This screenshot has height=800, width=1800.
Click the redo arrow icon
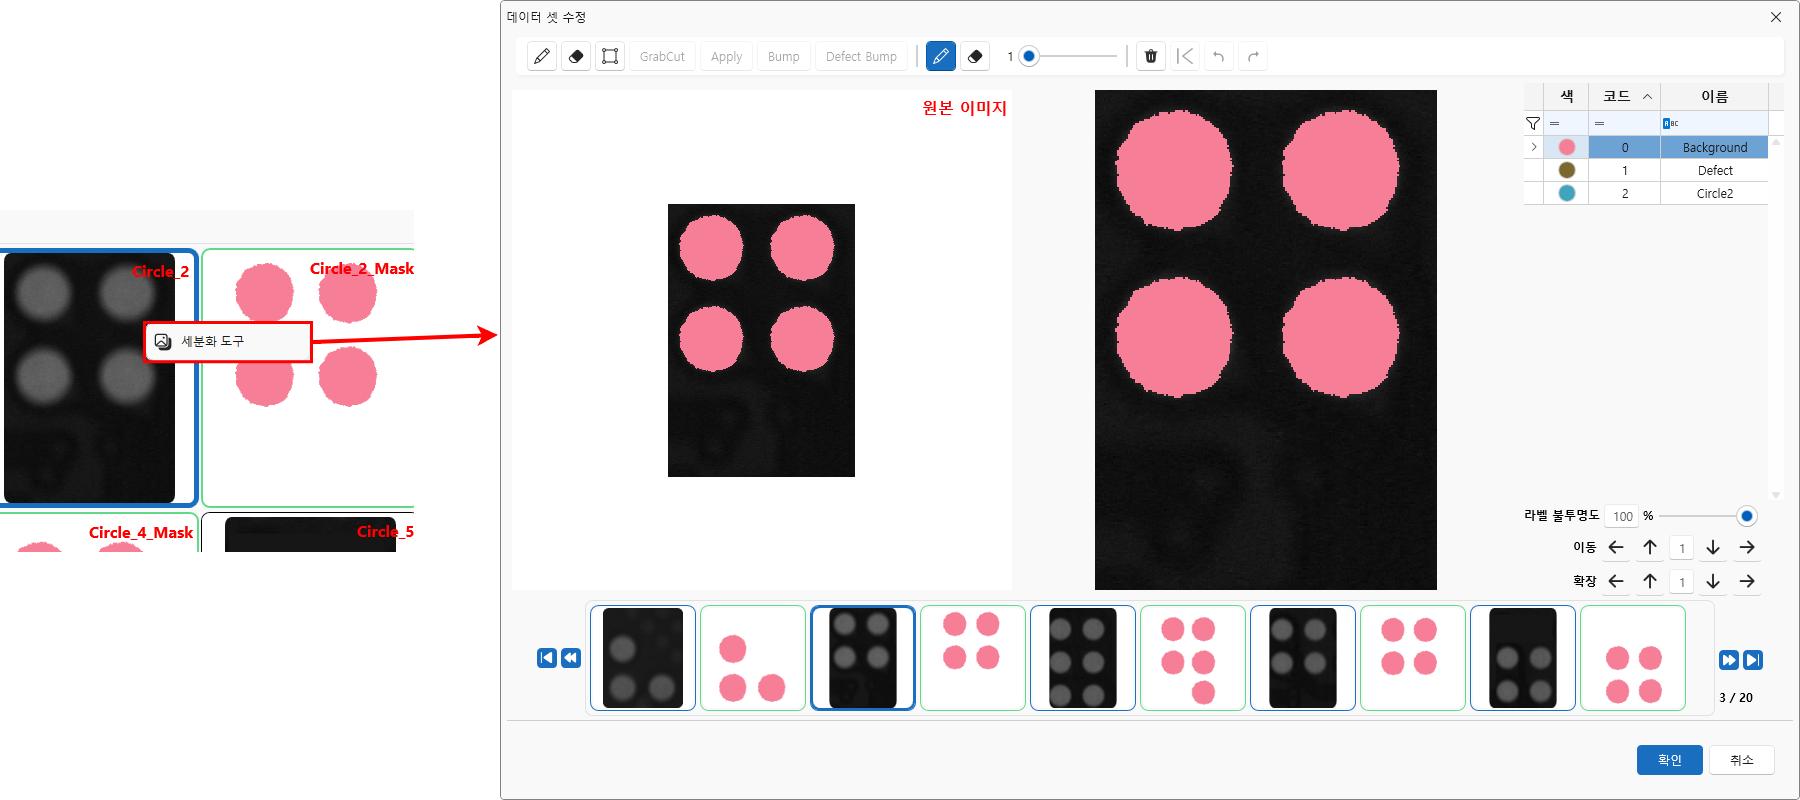click(x=1253, y=57)
